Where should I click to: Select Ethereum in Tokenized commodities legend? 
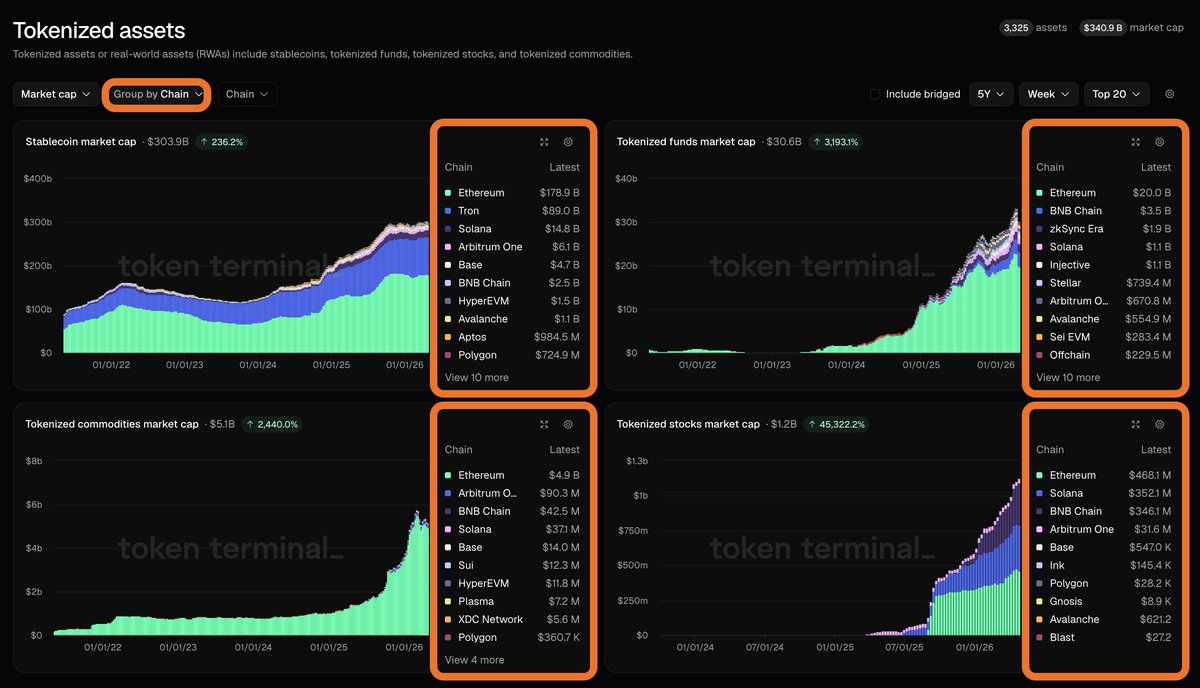pos(512,475)
